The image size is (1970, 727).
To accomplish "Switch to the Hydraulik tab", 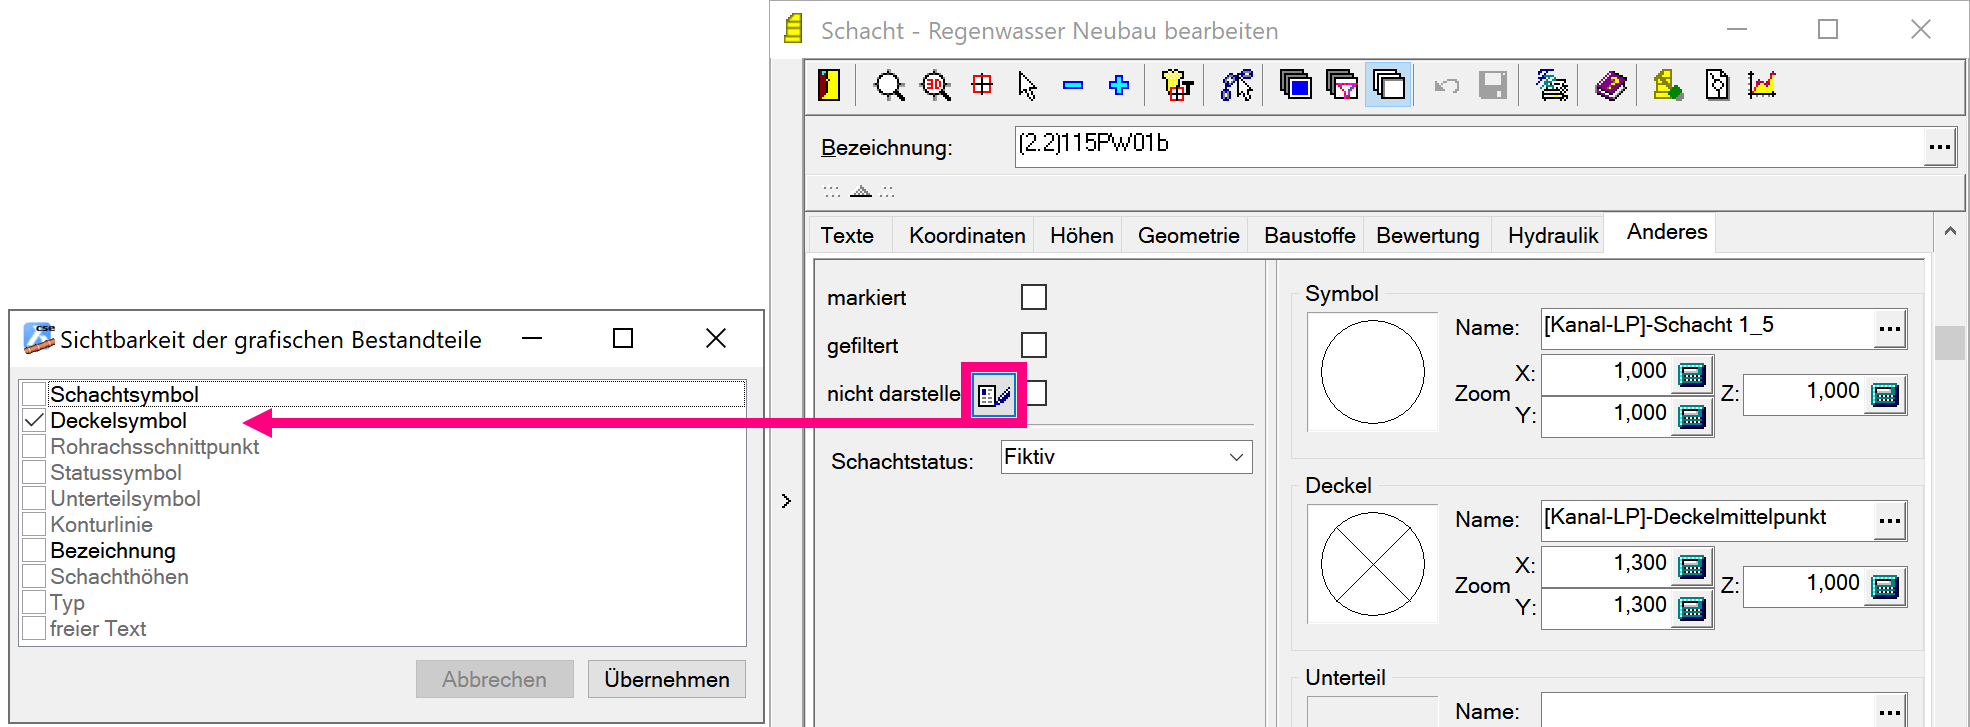I will tap(1552, 236).
